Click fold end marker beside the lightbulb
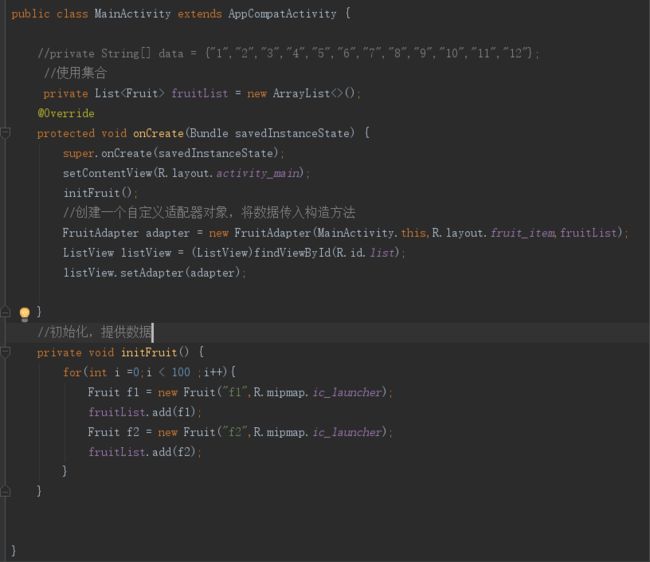This screenshot has height=562, width=650. point(5,311)
